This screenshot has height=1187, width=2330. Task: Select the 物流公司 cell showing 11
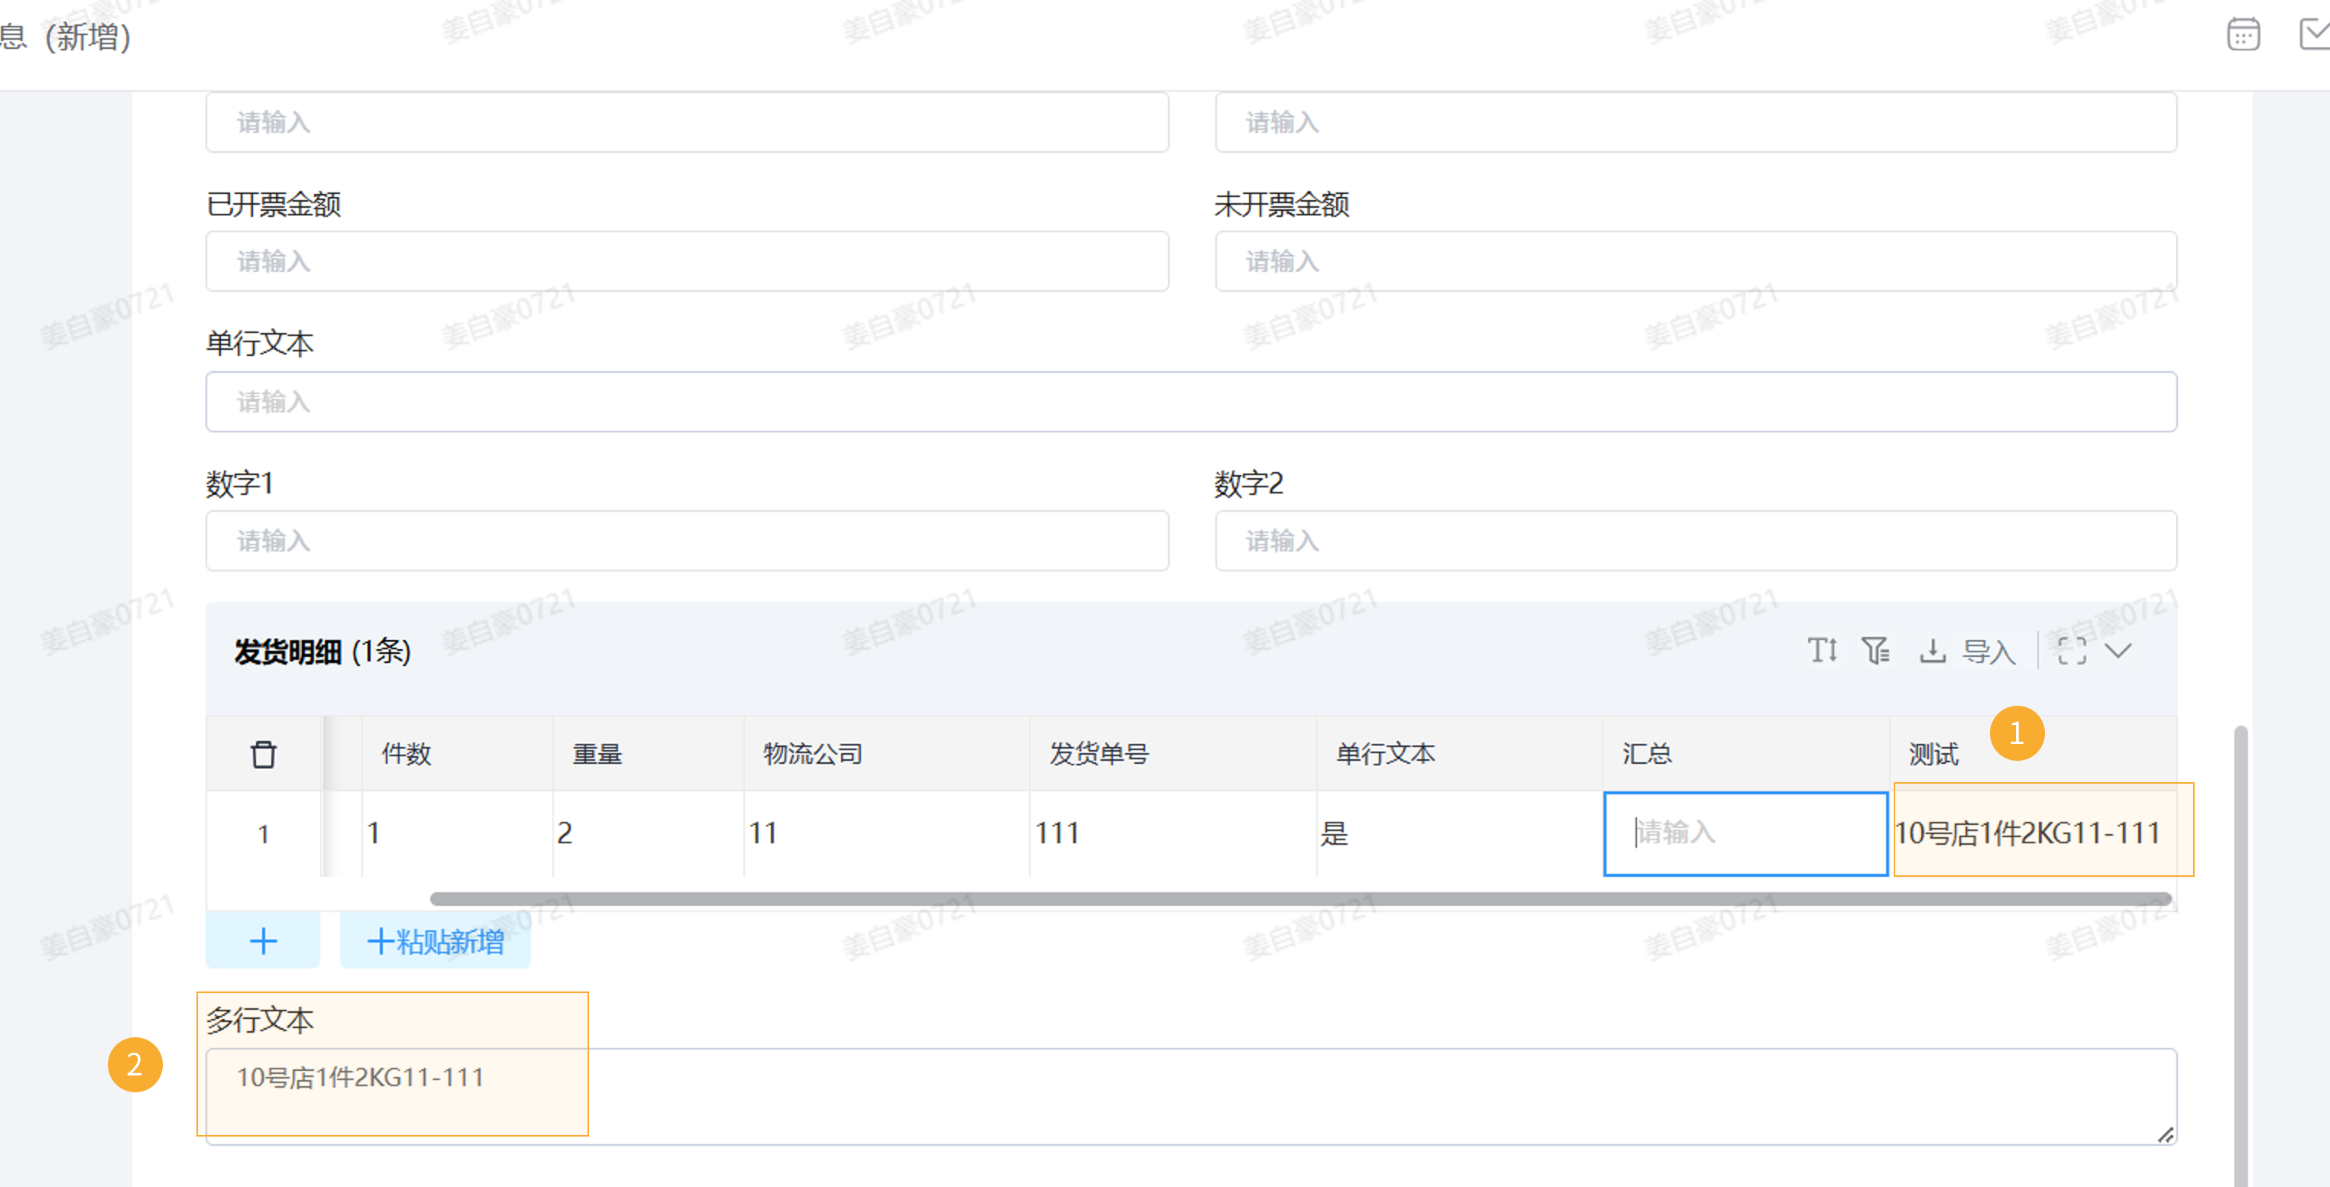[x=887, y=833]
